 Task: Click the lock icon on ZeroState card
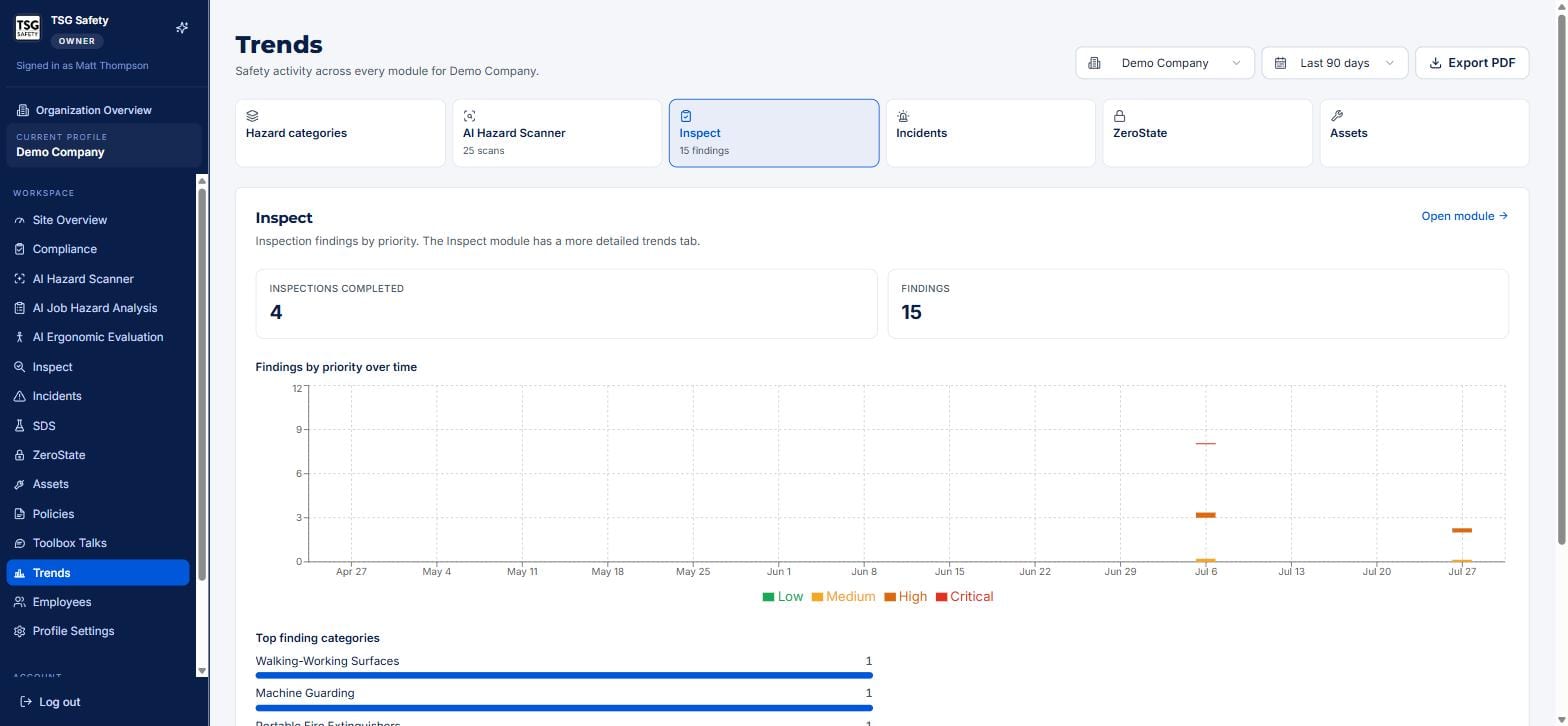tap(1119, 116)
